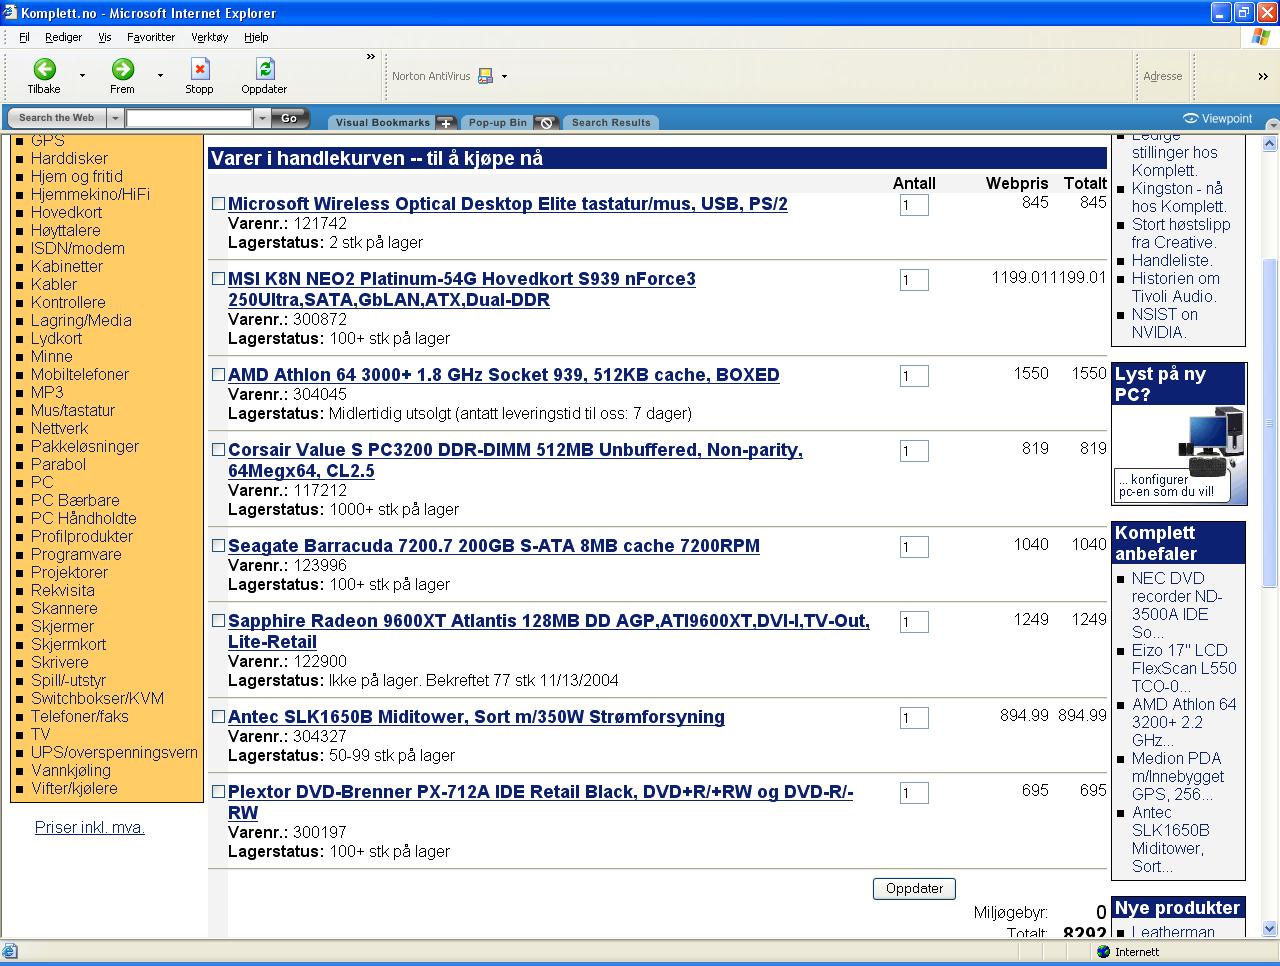Click the Stopp page loading icon

point(199,69)
